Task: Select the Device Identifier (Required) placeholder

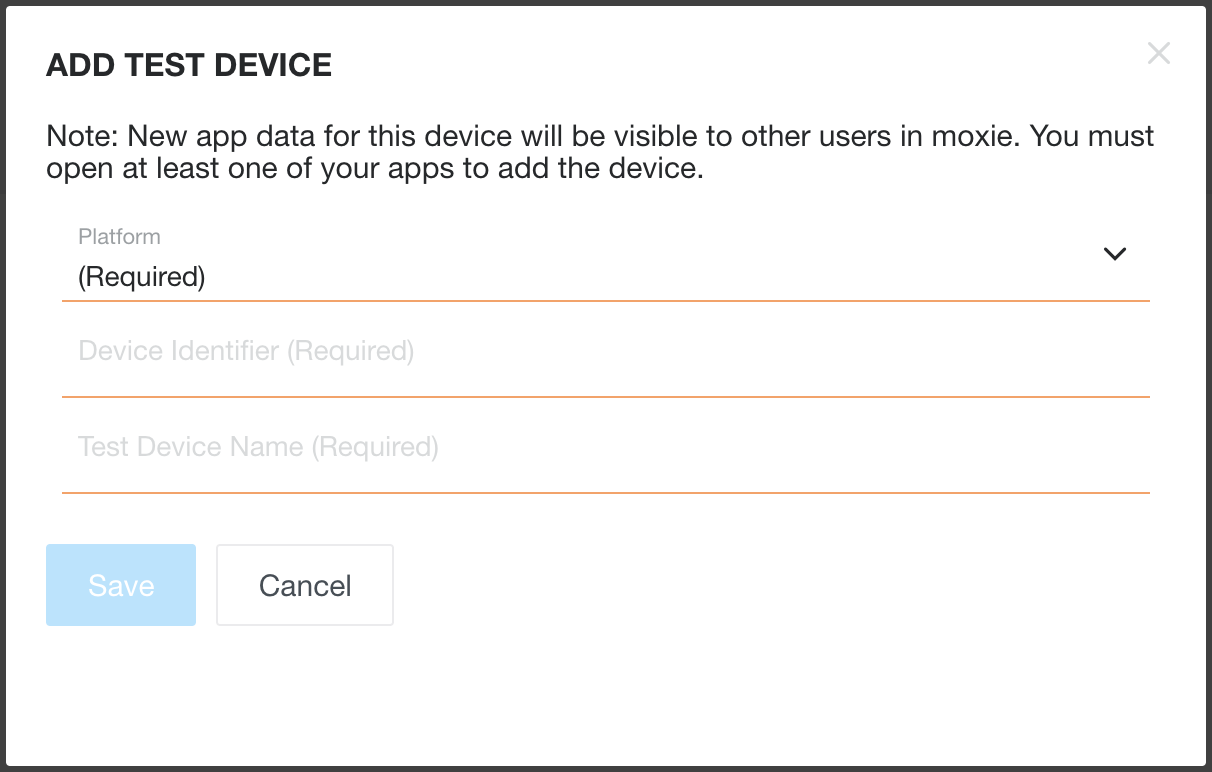Action: pos(246,352)
